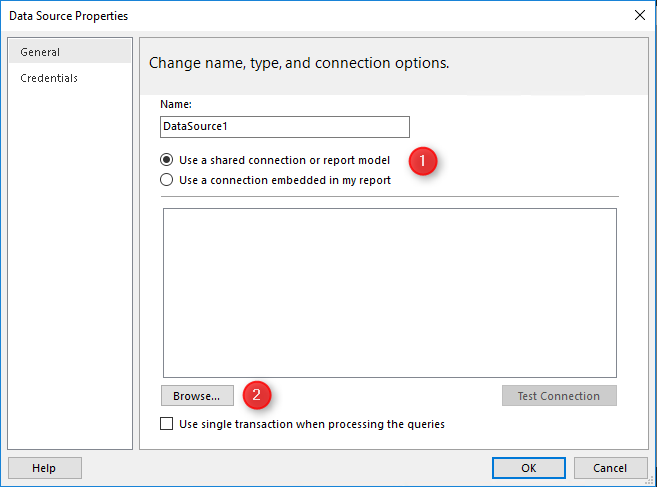657x487 pixels.
Task: Click inside the DataSource1 name field
Action: coord(285,127)
